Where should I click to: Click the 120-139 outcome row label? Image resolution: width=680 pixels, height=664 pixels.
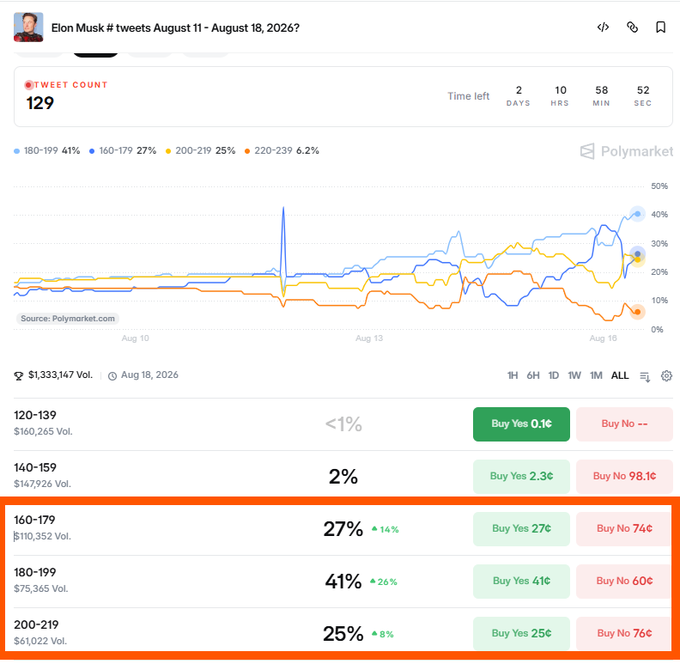pyautogui.click(x=35, y=415)
